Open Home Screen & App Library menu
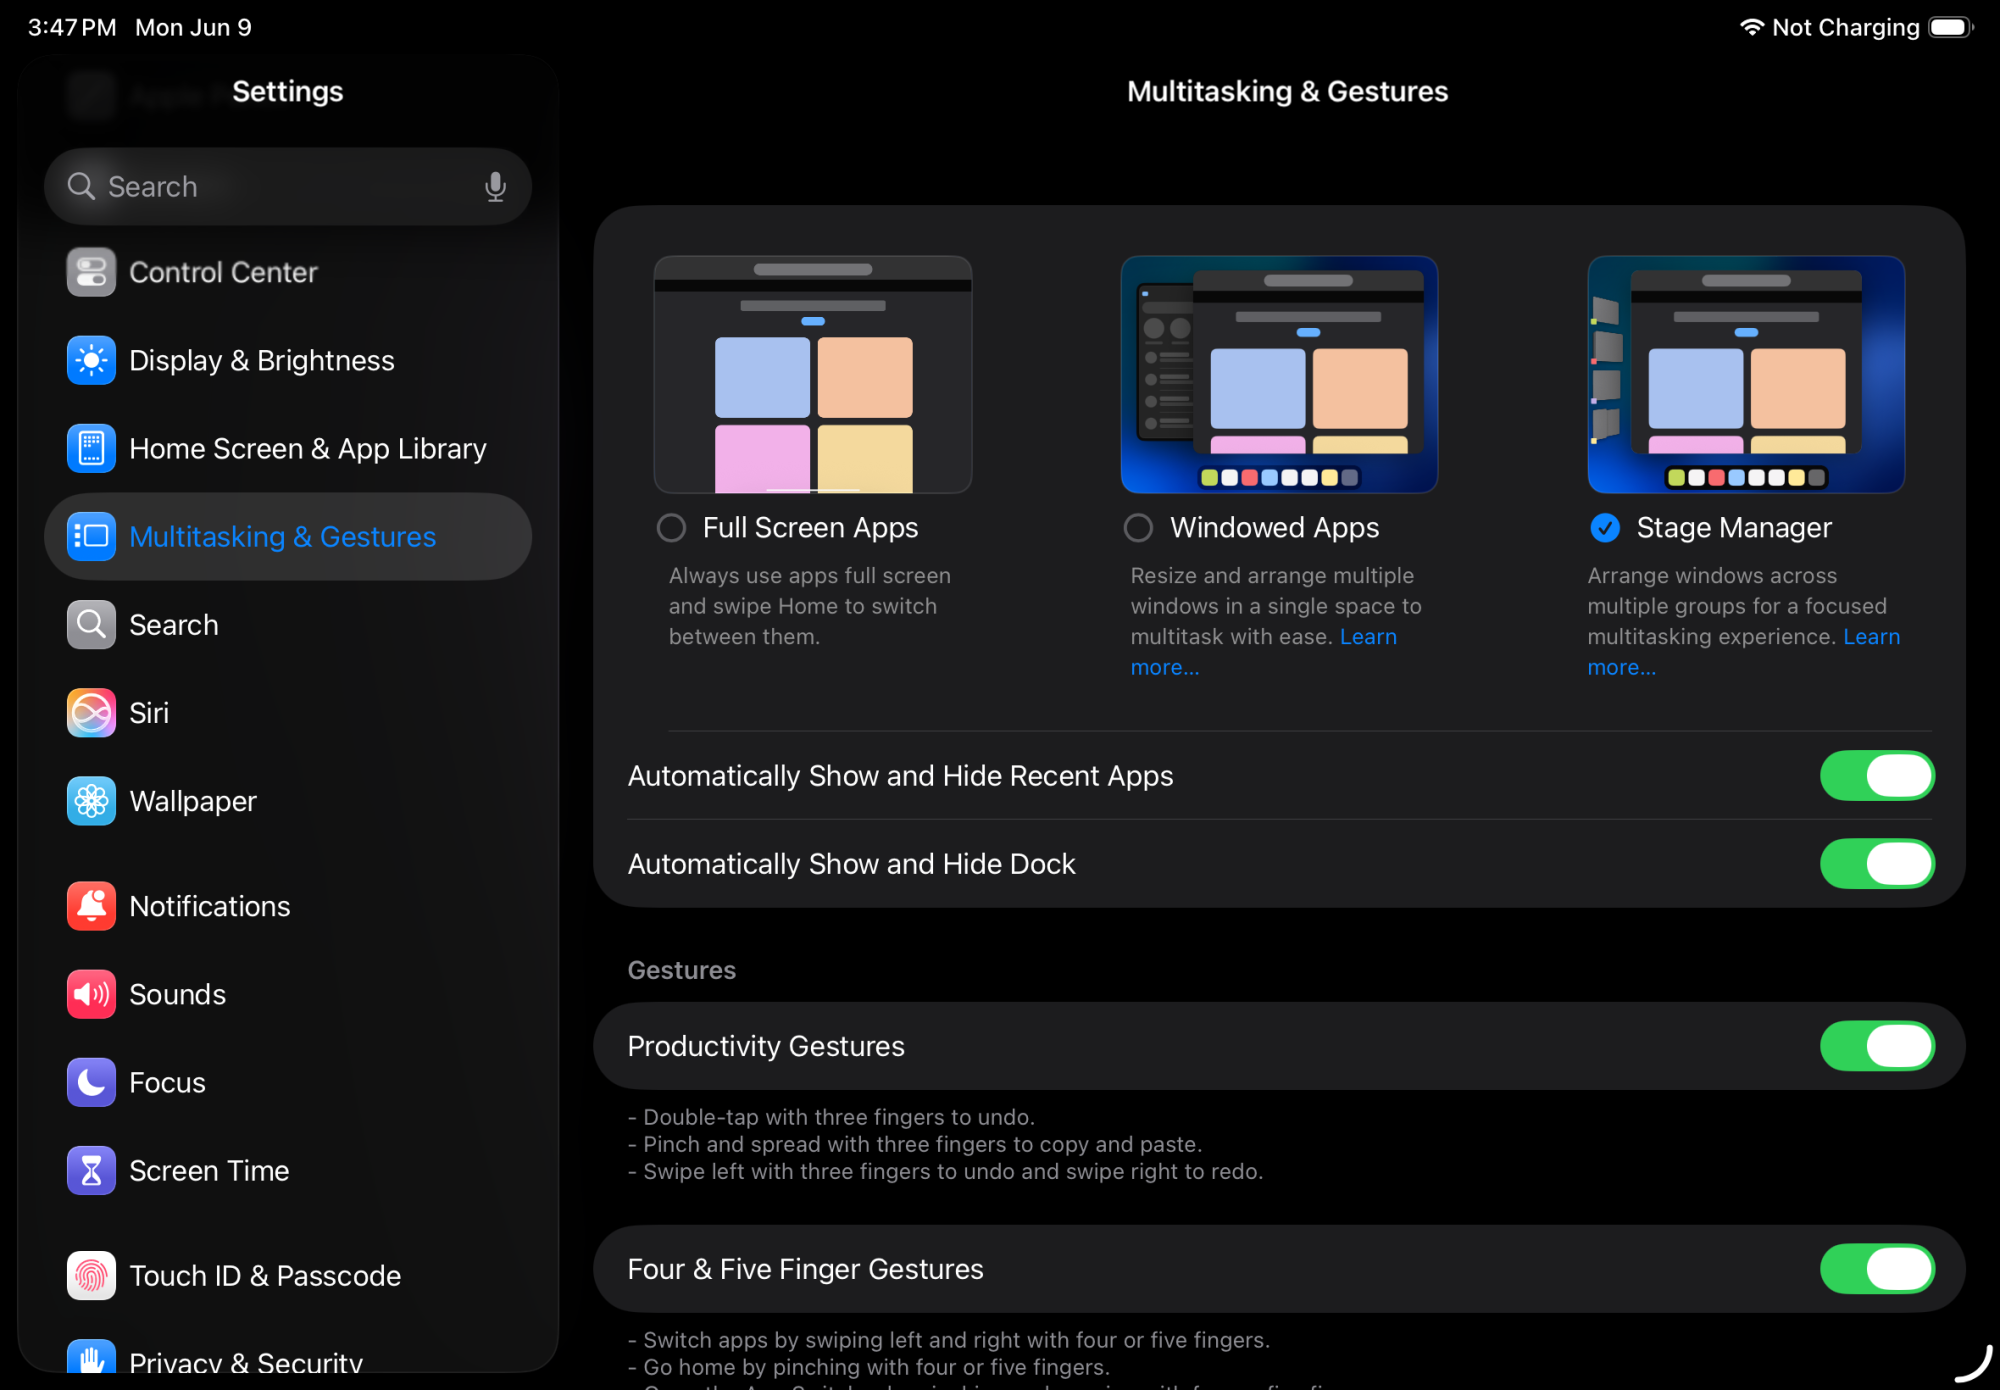2000x1390 pixels. pyautogui.click(x=307, y=449)
